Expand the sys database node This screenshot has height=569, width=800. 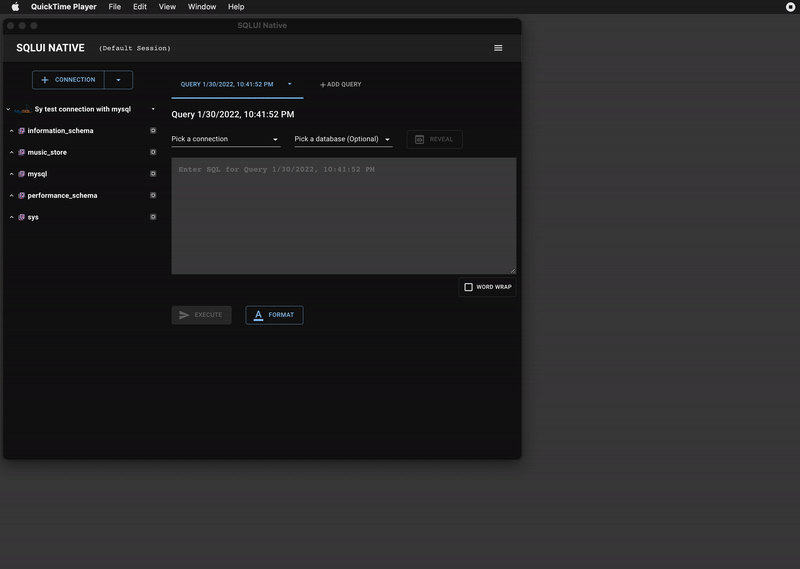tap(11, 217)
